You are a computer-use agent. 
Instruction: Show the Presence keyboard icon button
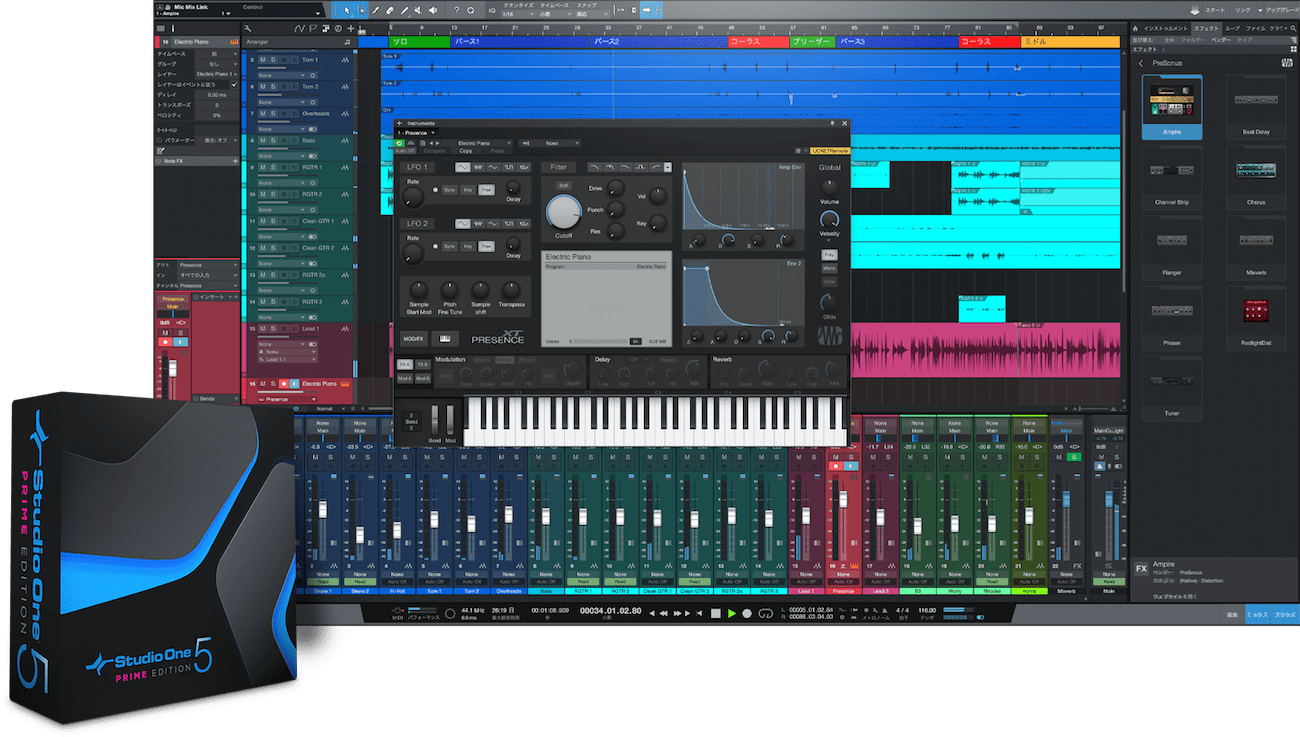pos(445,339)
